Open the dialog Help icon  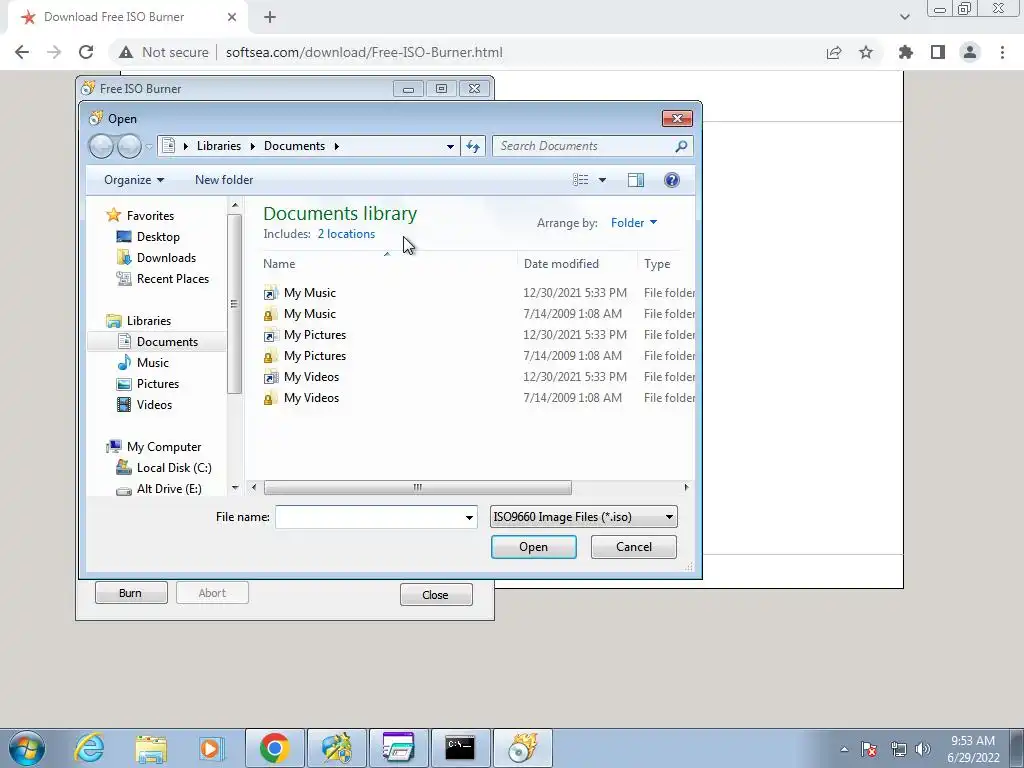coord(671,180)
